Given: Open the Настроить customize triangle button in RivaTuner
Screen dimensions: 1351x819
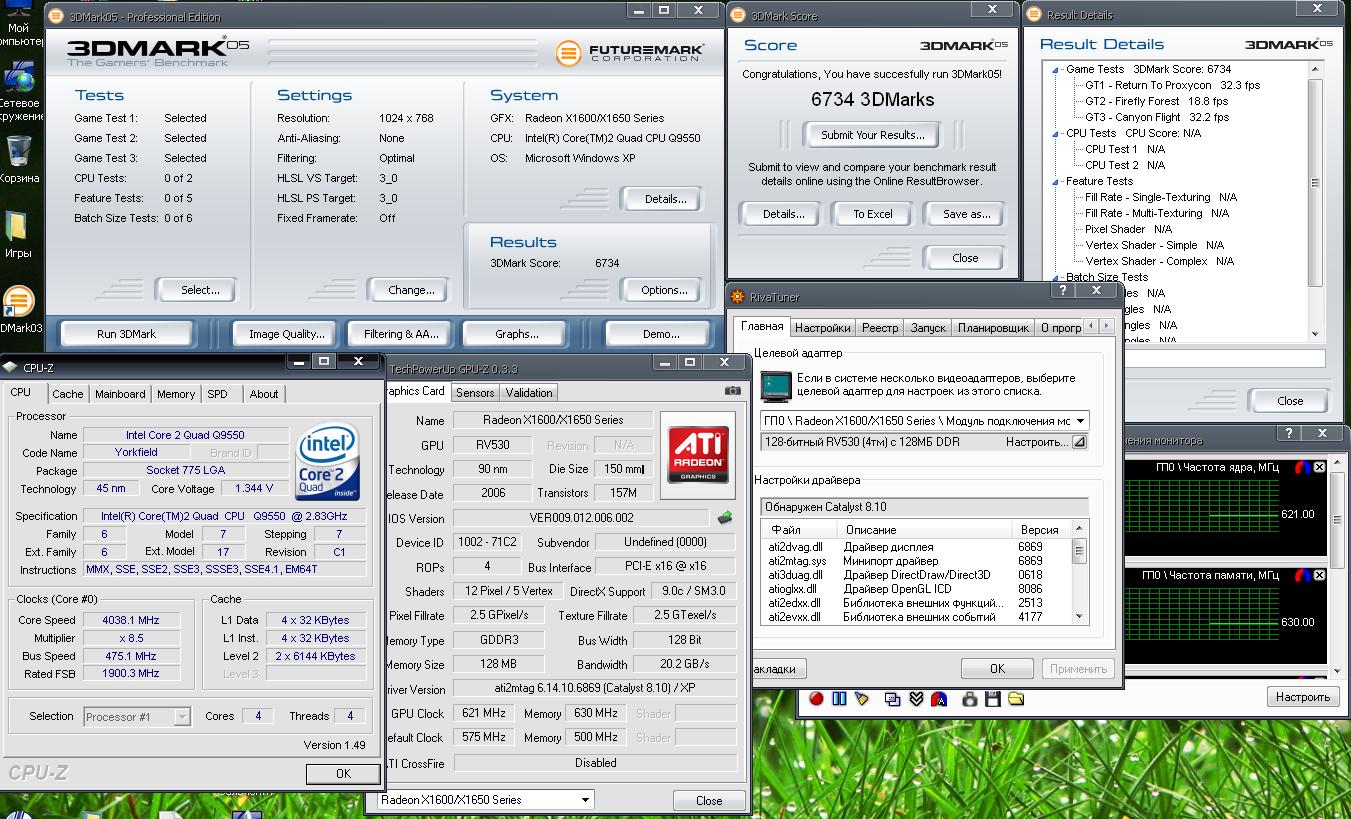Looking at the screenshot, I should pos(1079,442).
